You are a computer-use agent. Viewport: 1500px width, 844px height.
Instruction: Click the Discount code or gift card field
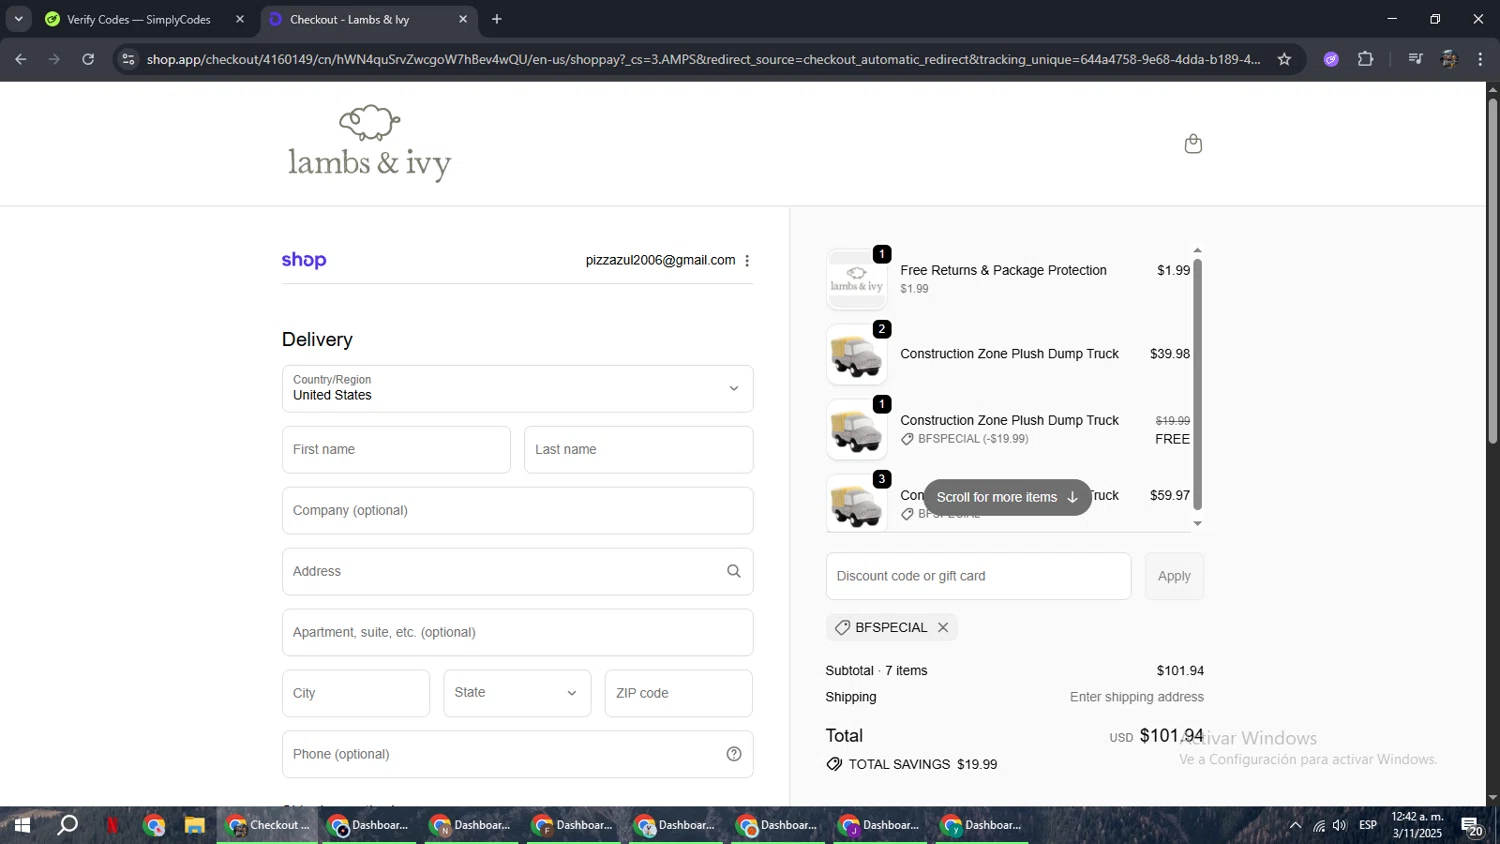pyautogui.click(x=978, y=576)
